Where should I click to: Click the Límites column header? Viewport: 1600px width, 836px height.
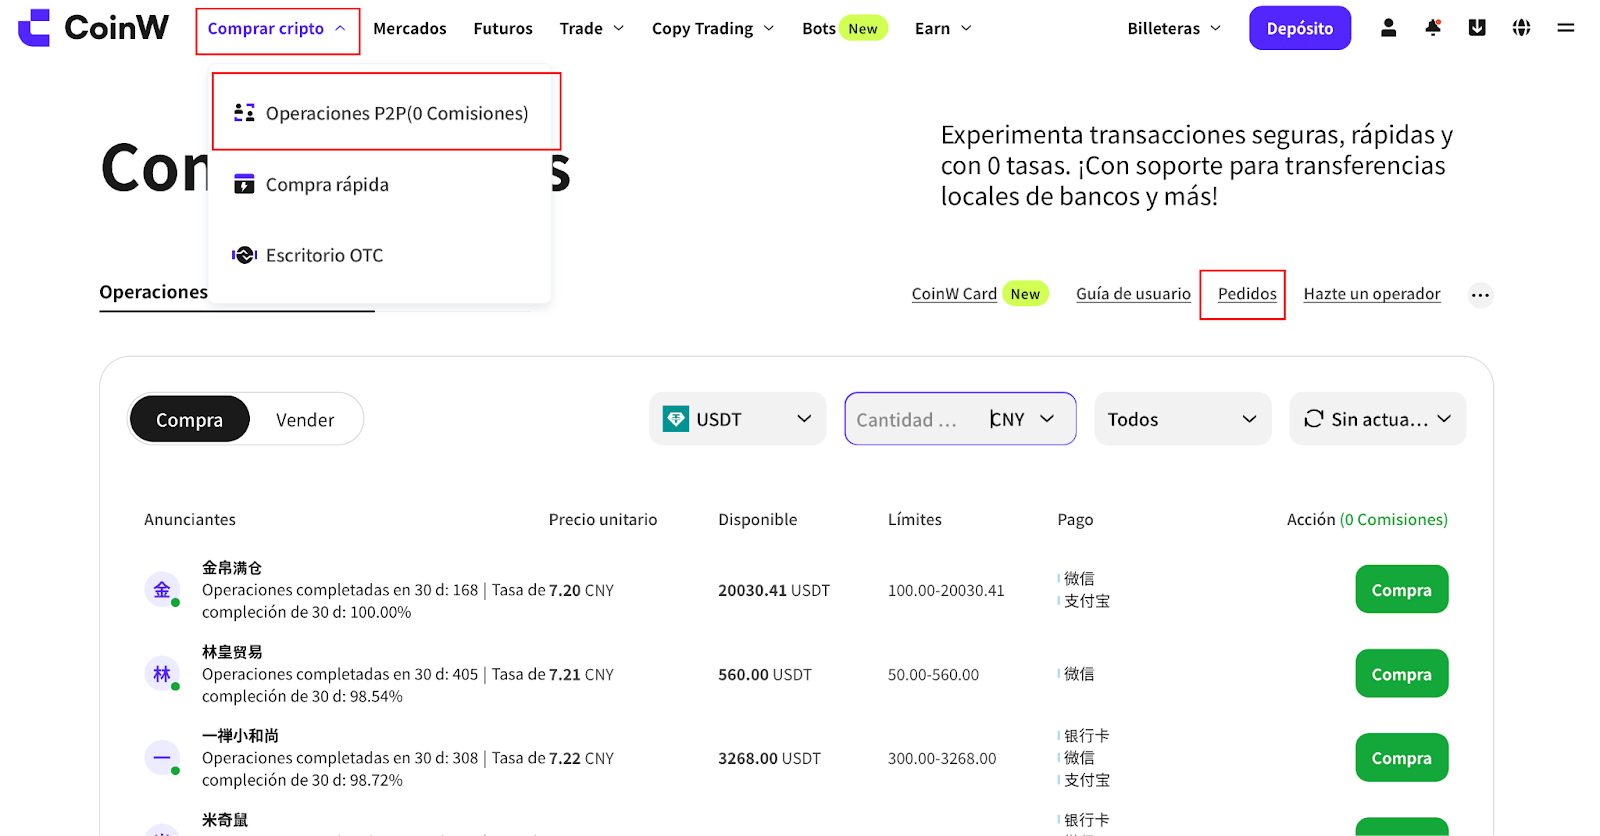pyautogui.click(x=915, y=520)
